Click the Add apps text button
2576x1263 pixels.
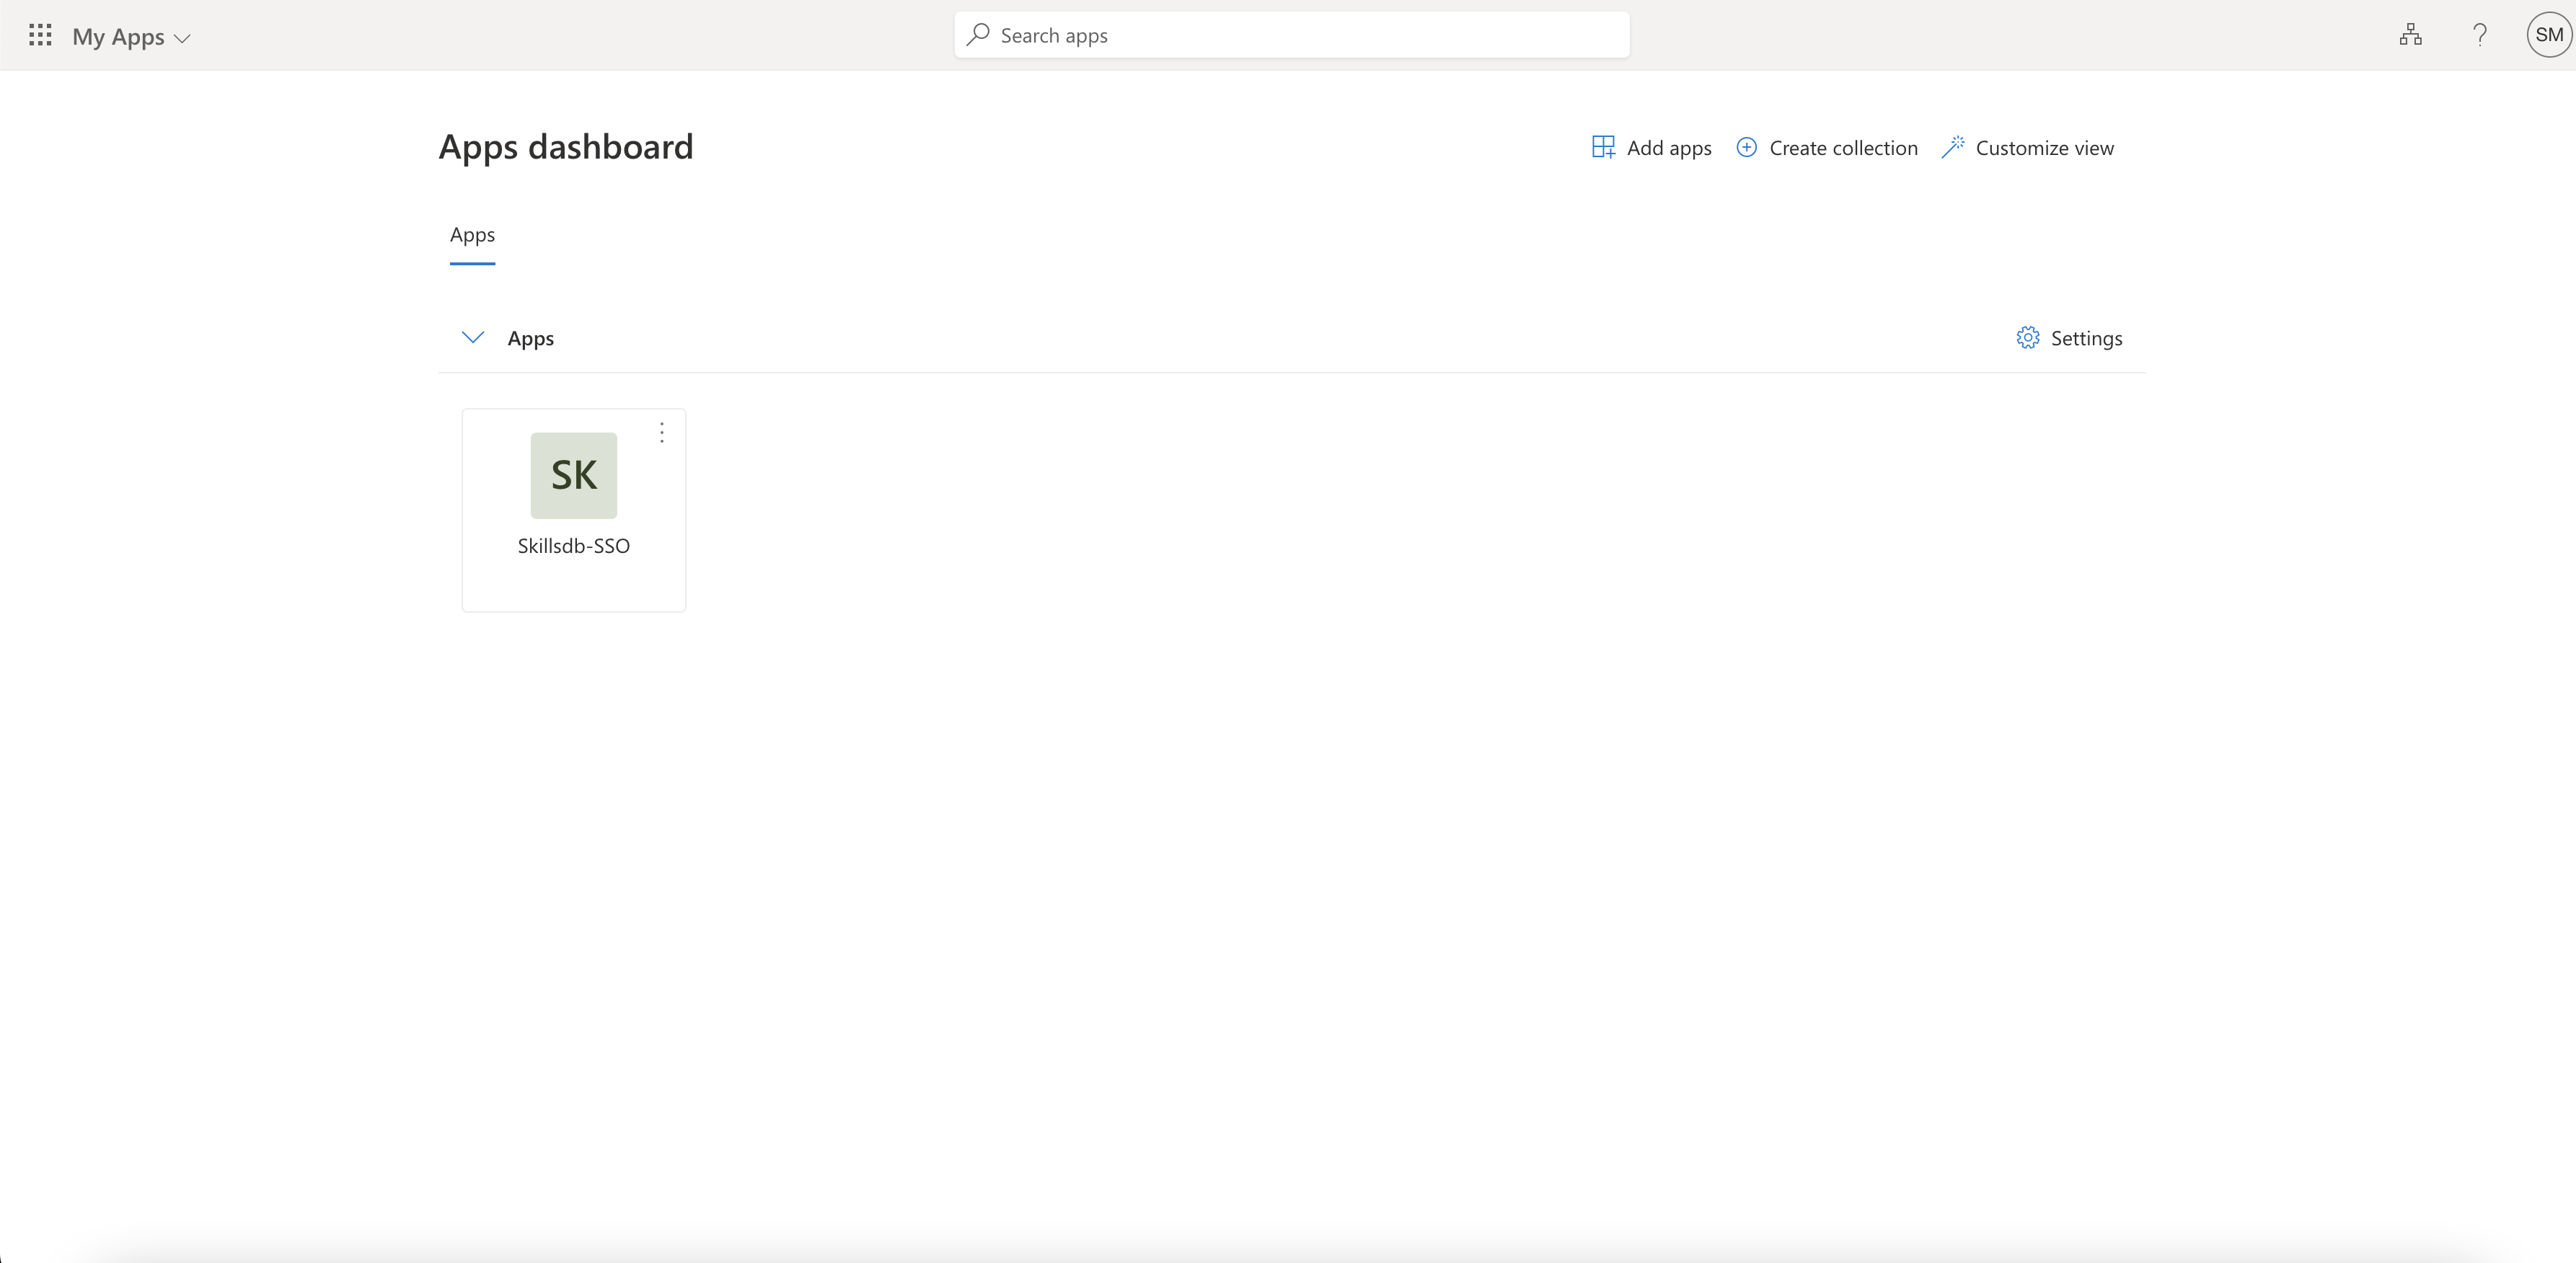pos(1668,148)
